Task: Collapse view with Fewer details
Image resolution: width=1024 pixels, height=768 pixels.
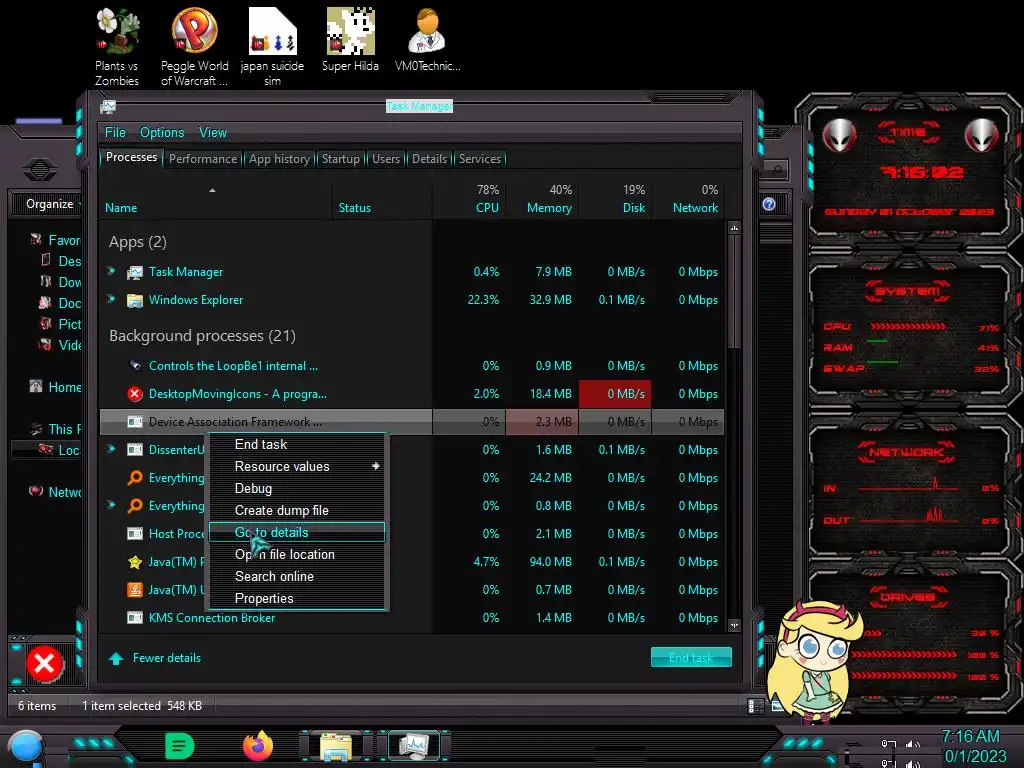Action: click(155, 658)
